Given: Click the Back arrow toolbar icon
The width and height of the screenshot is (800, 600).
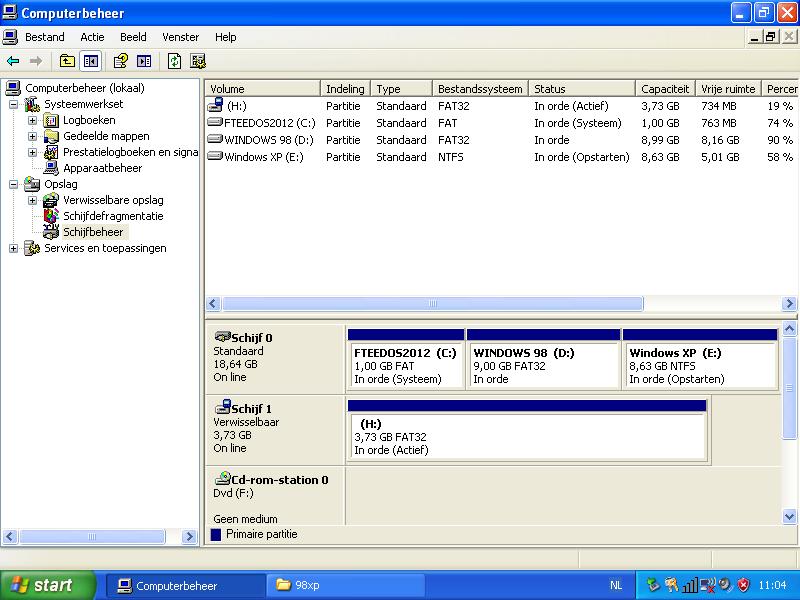Looking at the screenshot, I should coord(13,62).
